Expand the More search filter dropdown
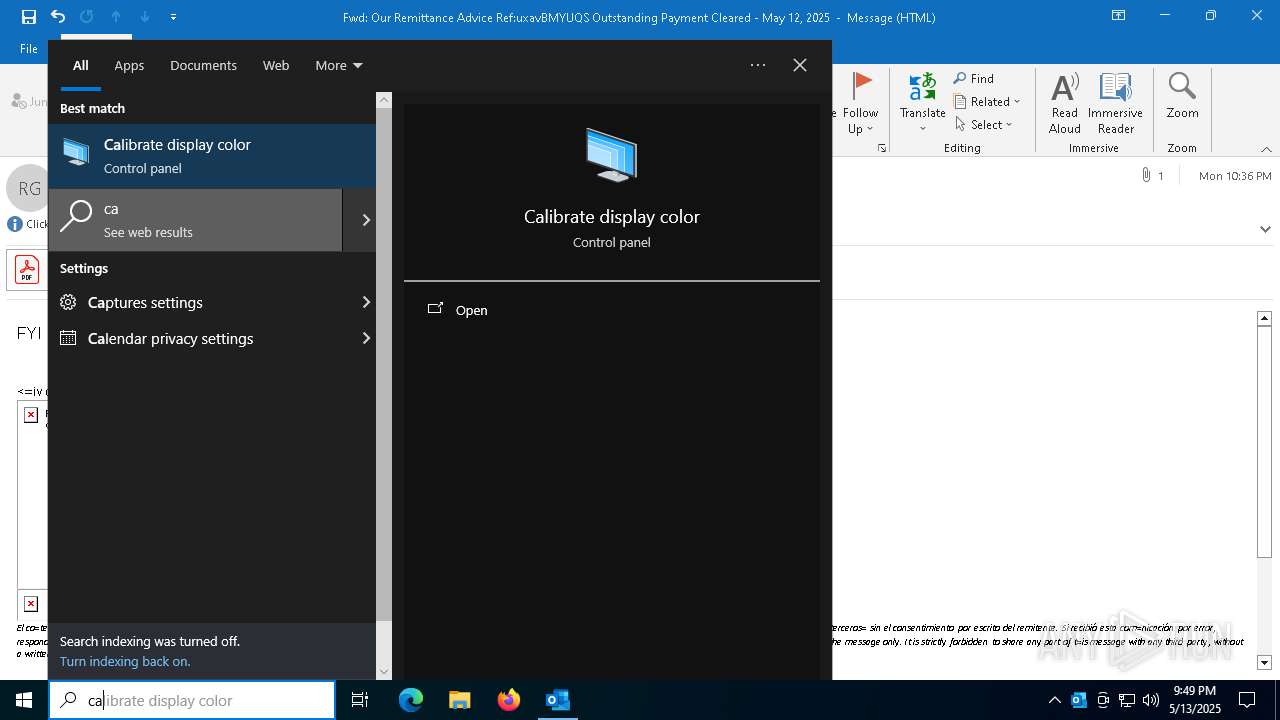 pos(339,65)
